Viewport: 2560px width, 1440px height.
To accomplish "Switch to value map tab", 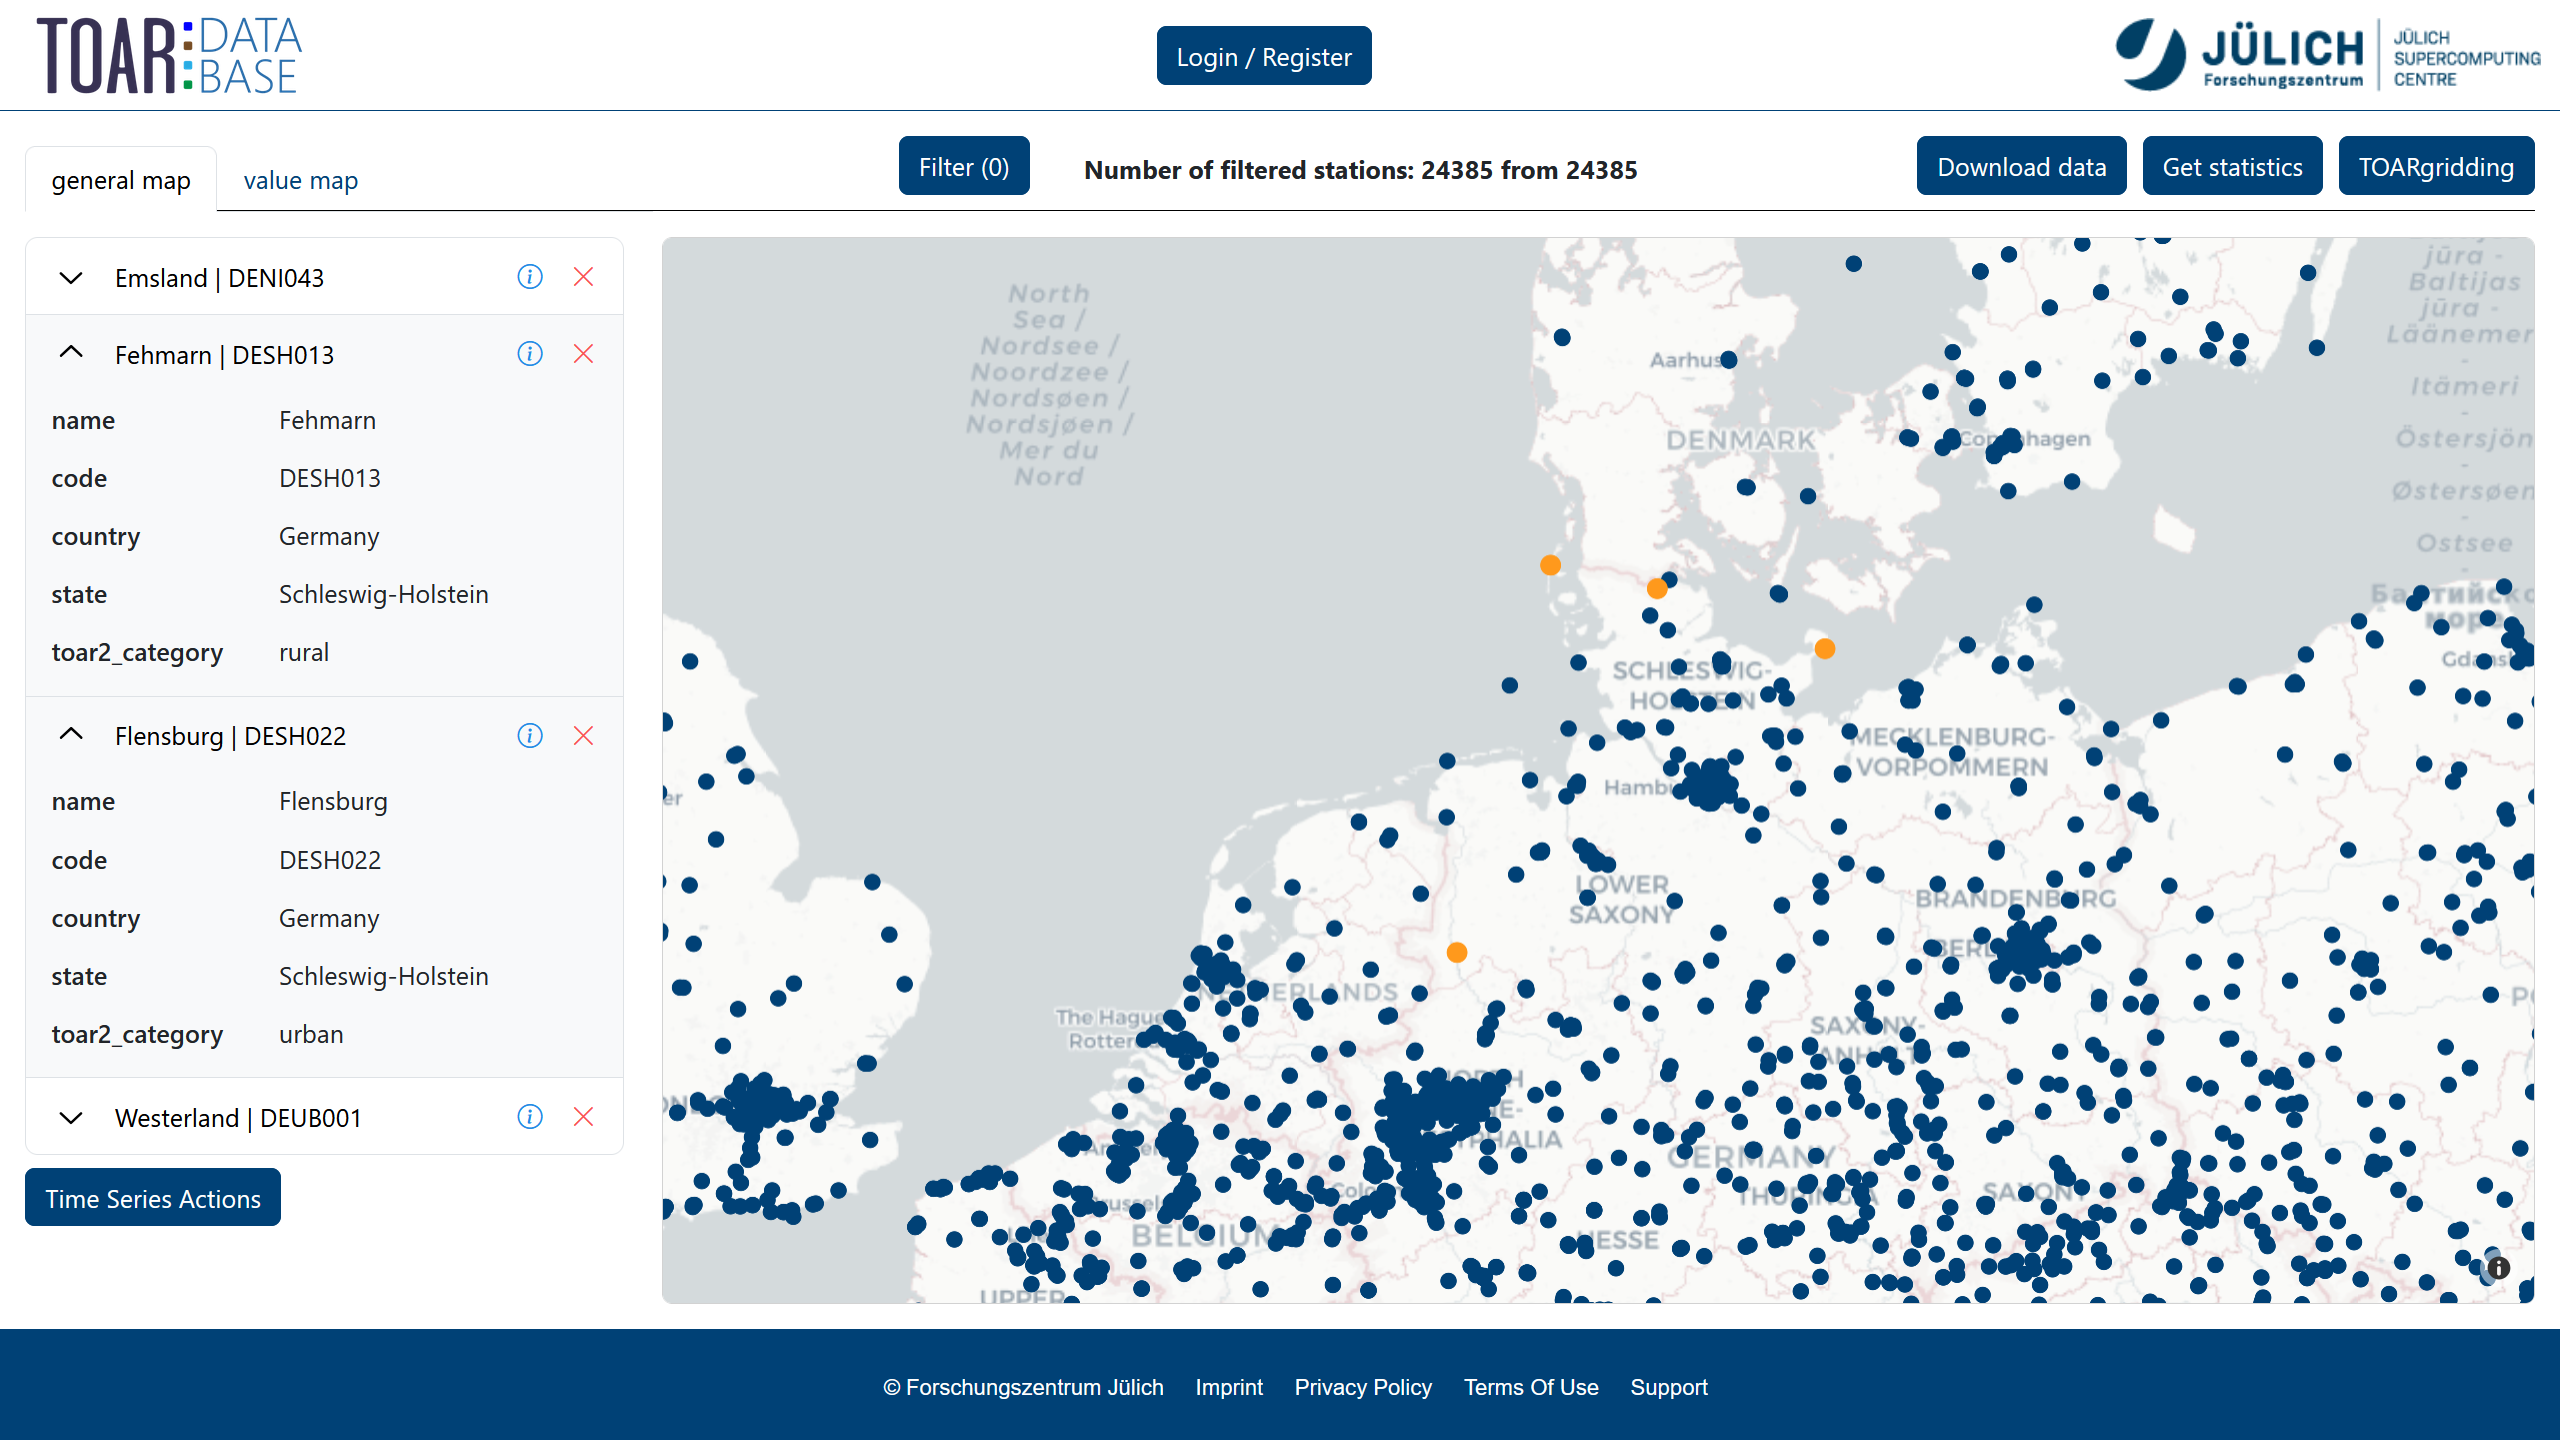I will [300, 181].
